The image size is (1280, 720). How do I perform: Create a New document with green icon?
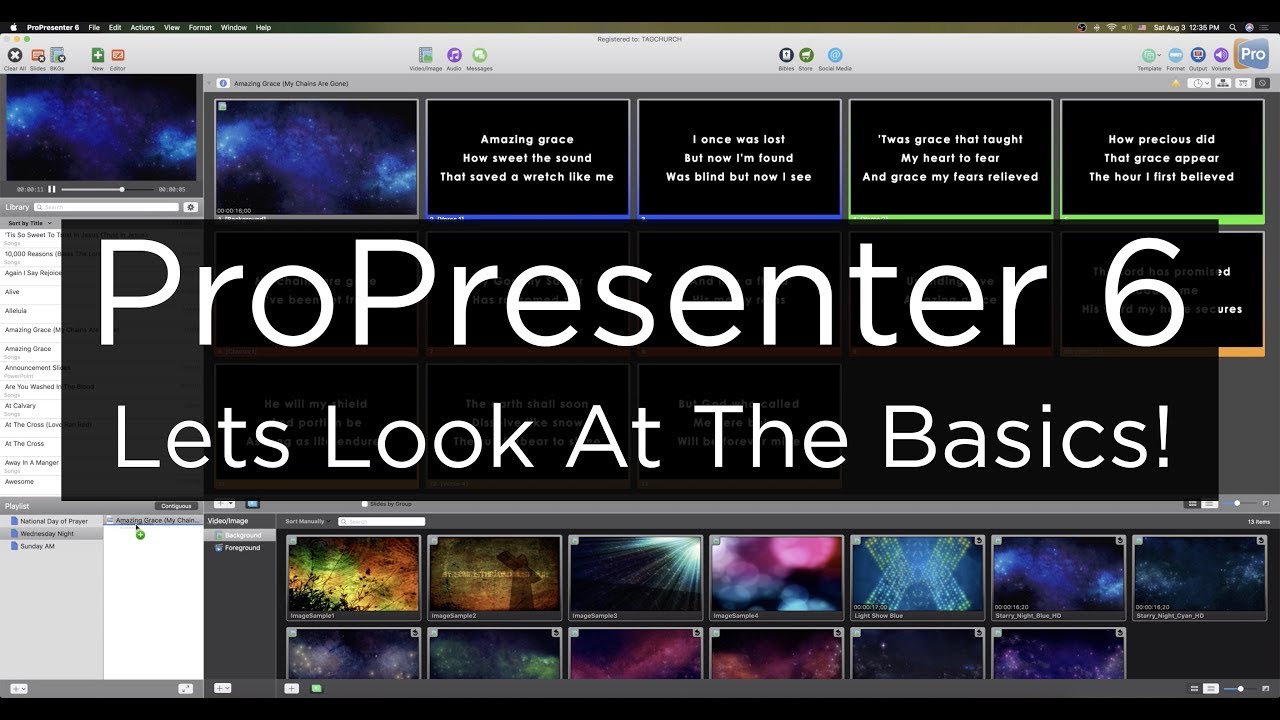pyautogui.click(x=98, y=56)
